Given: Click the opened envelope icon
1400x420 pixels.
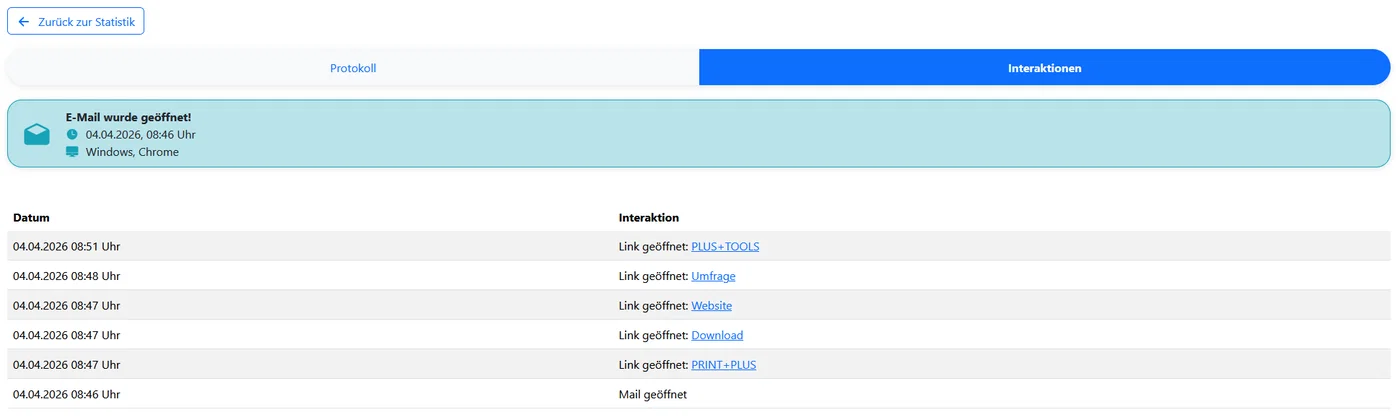Looking at the screenshot, I should tap(37, 134).
